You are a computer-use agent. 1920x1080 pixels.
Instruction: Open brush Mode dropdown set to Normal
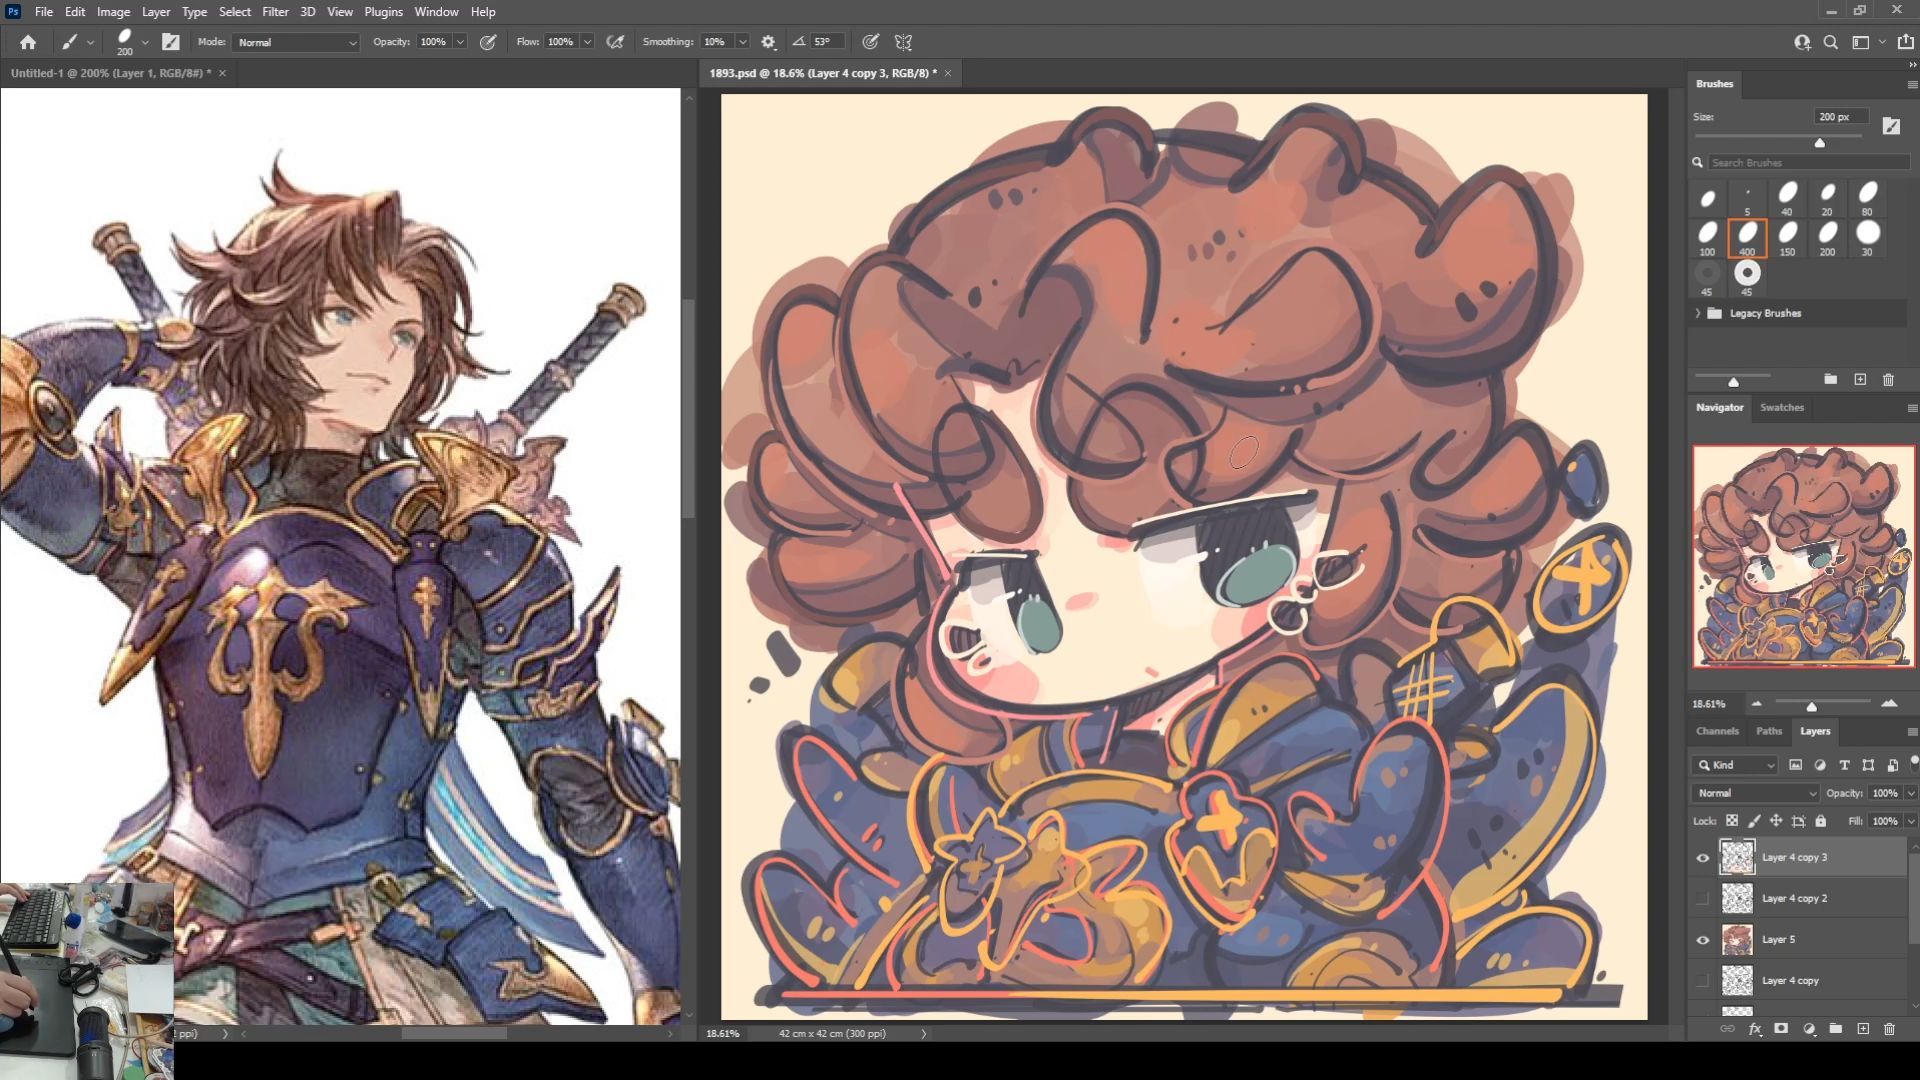[x=296, y=42]
